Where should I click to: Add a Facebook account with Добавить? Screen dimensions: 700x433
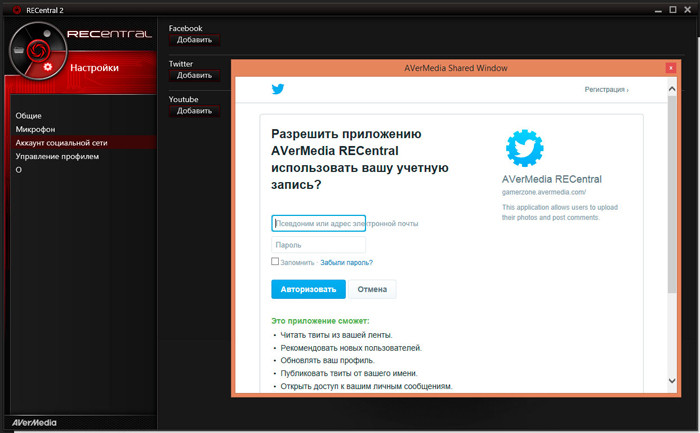tap(194, 40)
